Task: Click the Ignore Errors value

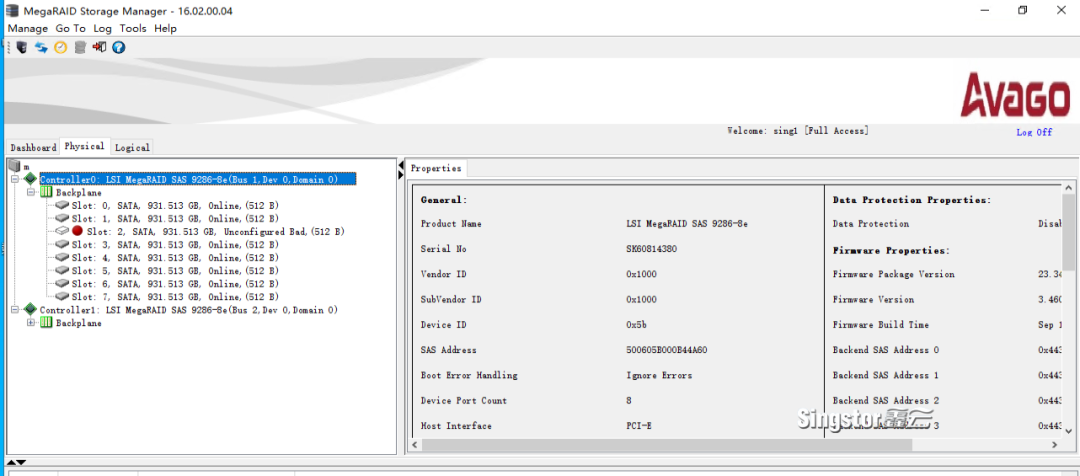Action: click(x=659, y=375)
